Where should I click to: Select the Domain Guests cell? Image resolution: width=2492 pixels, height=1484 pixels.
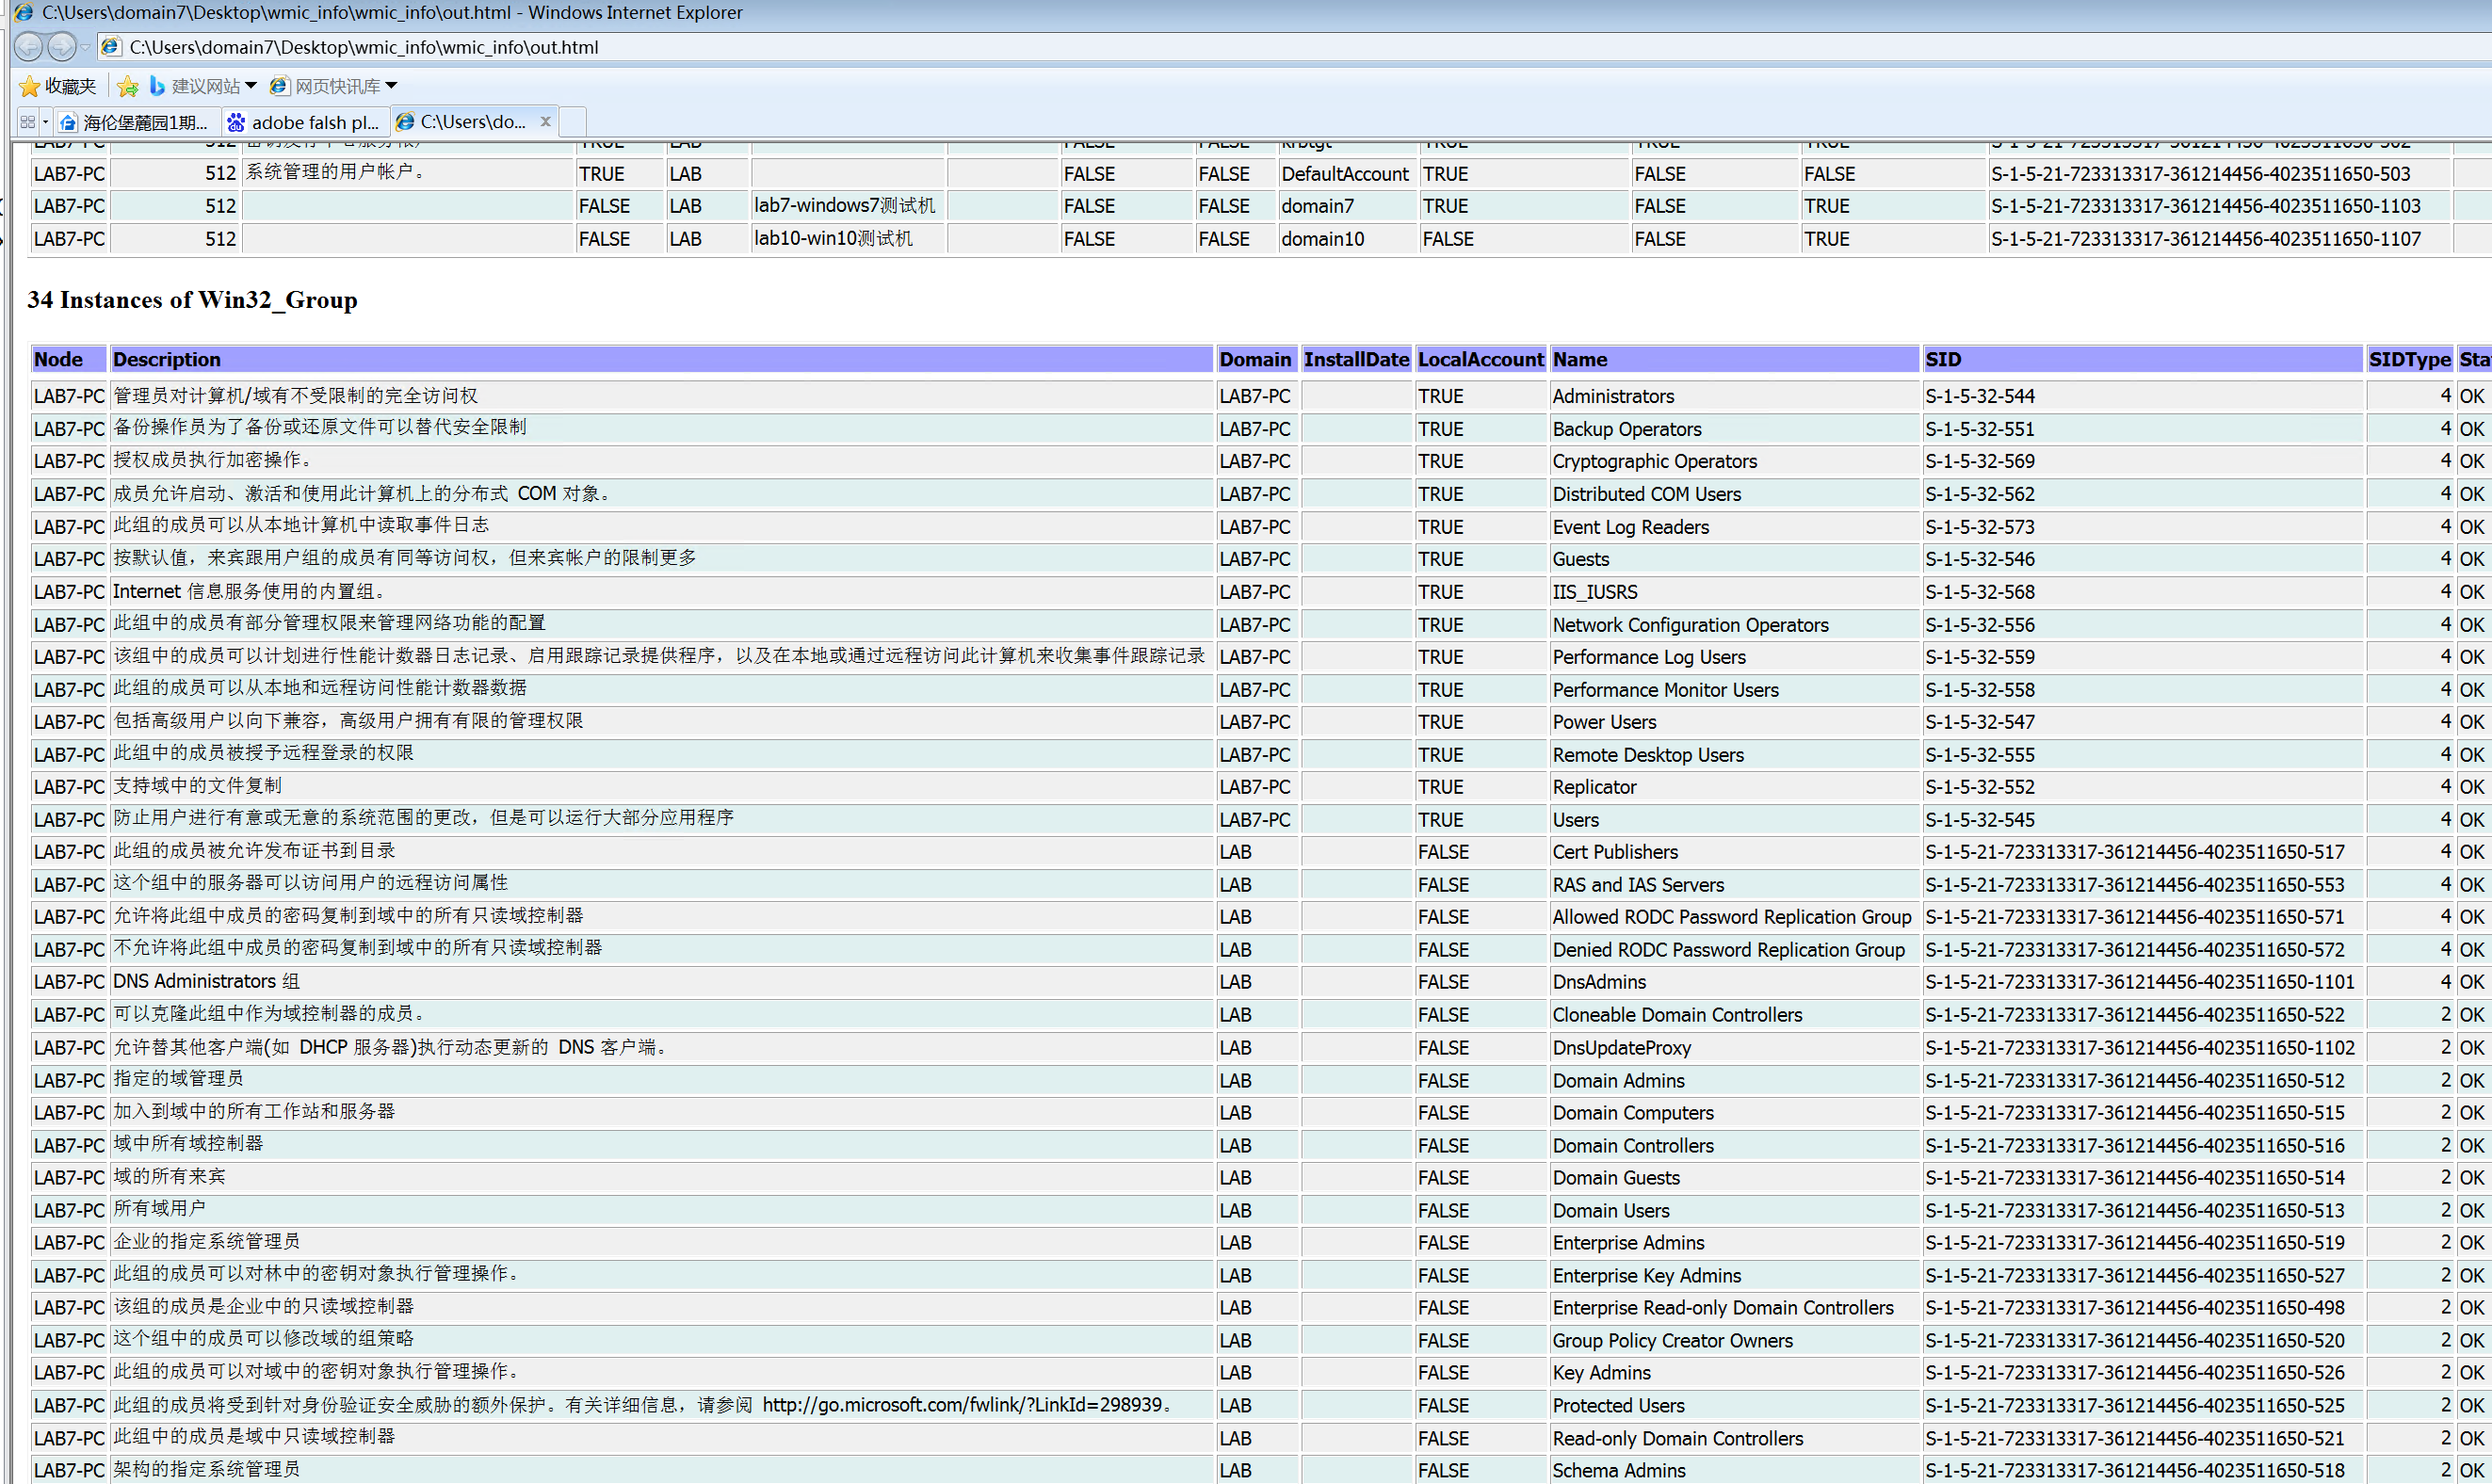click(x=1734, y=1178)
